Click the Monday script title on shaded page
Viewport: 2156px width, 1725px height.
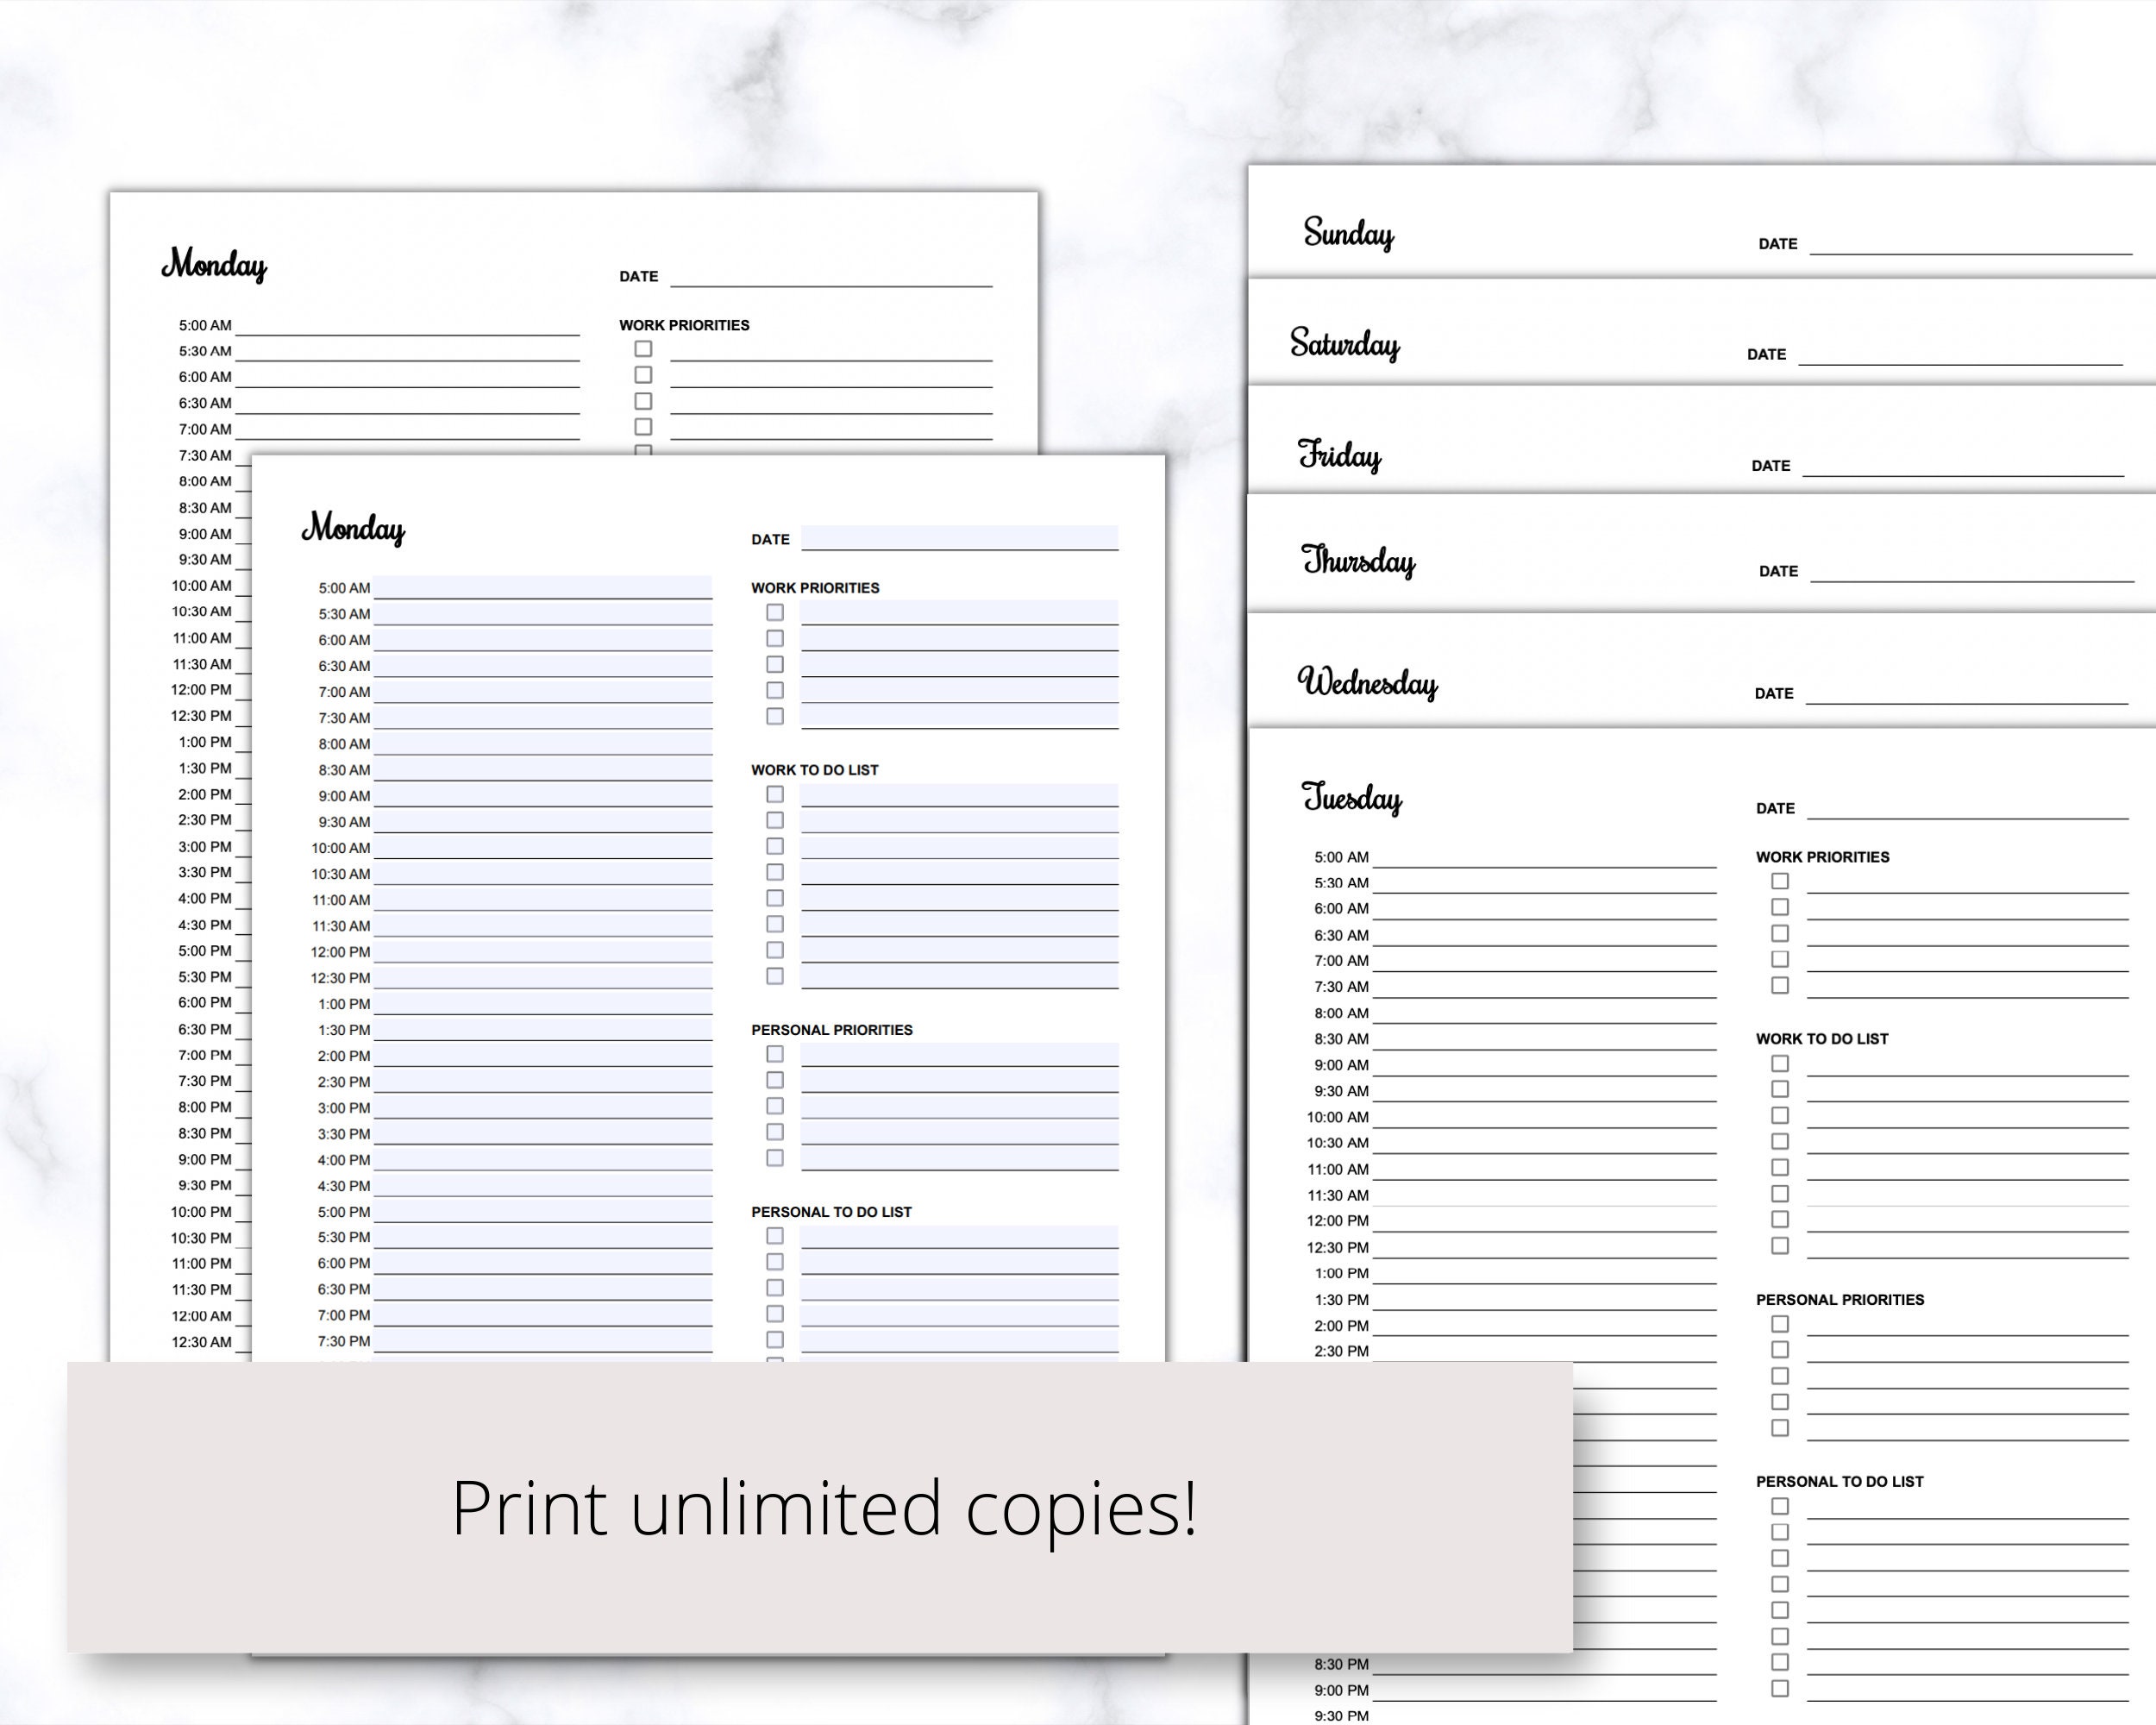(355, 528)
